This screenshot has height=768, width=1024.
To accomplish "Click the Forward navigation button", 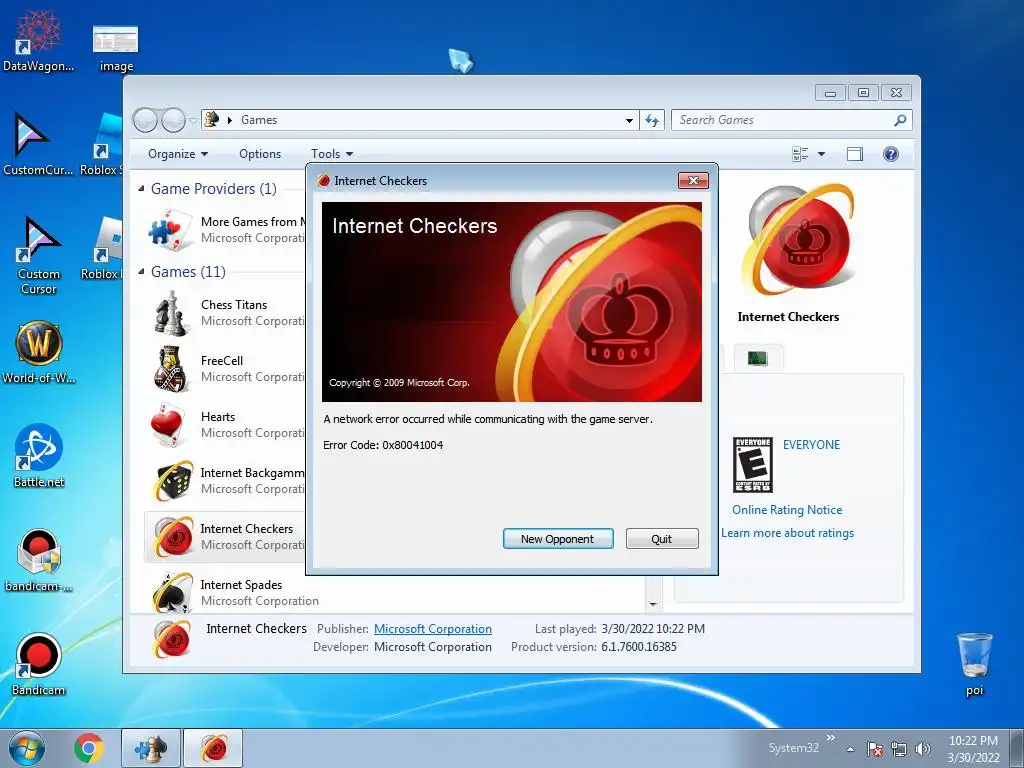I will coord(173,120).
